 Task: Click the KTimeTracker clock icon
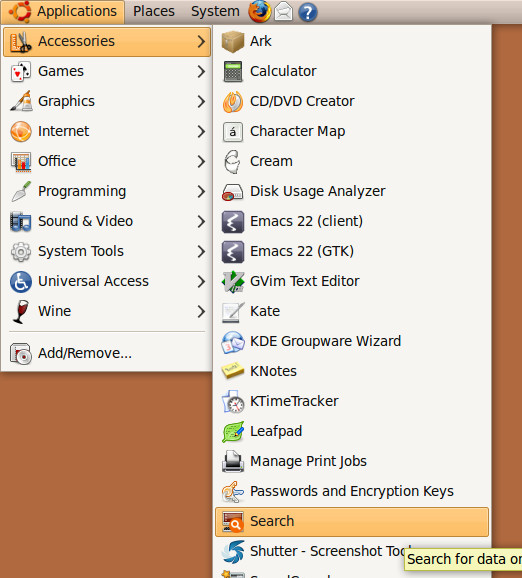tap(233, 401)
